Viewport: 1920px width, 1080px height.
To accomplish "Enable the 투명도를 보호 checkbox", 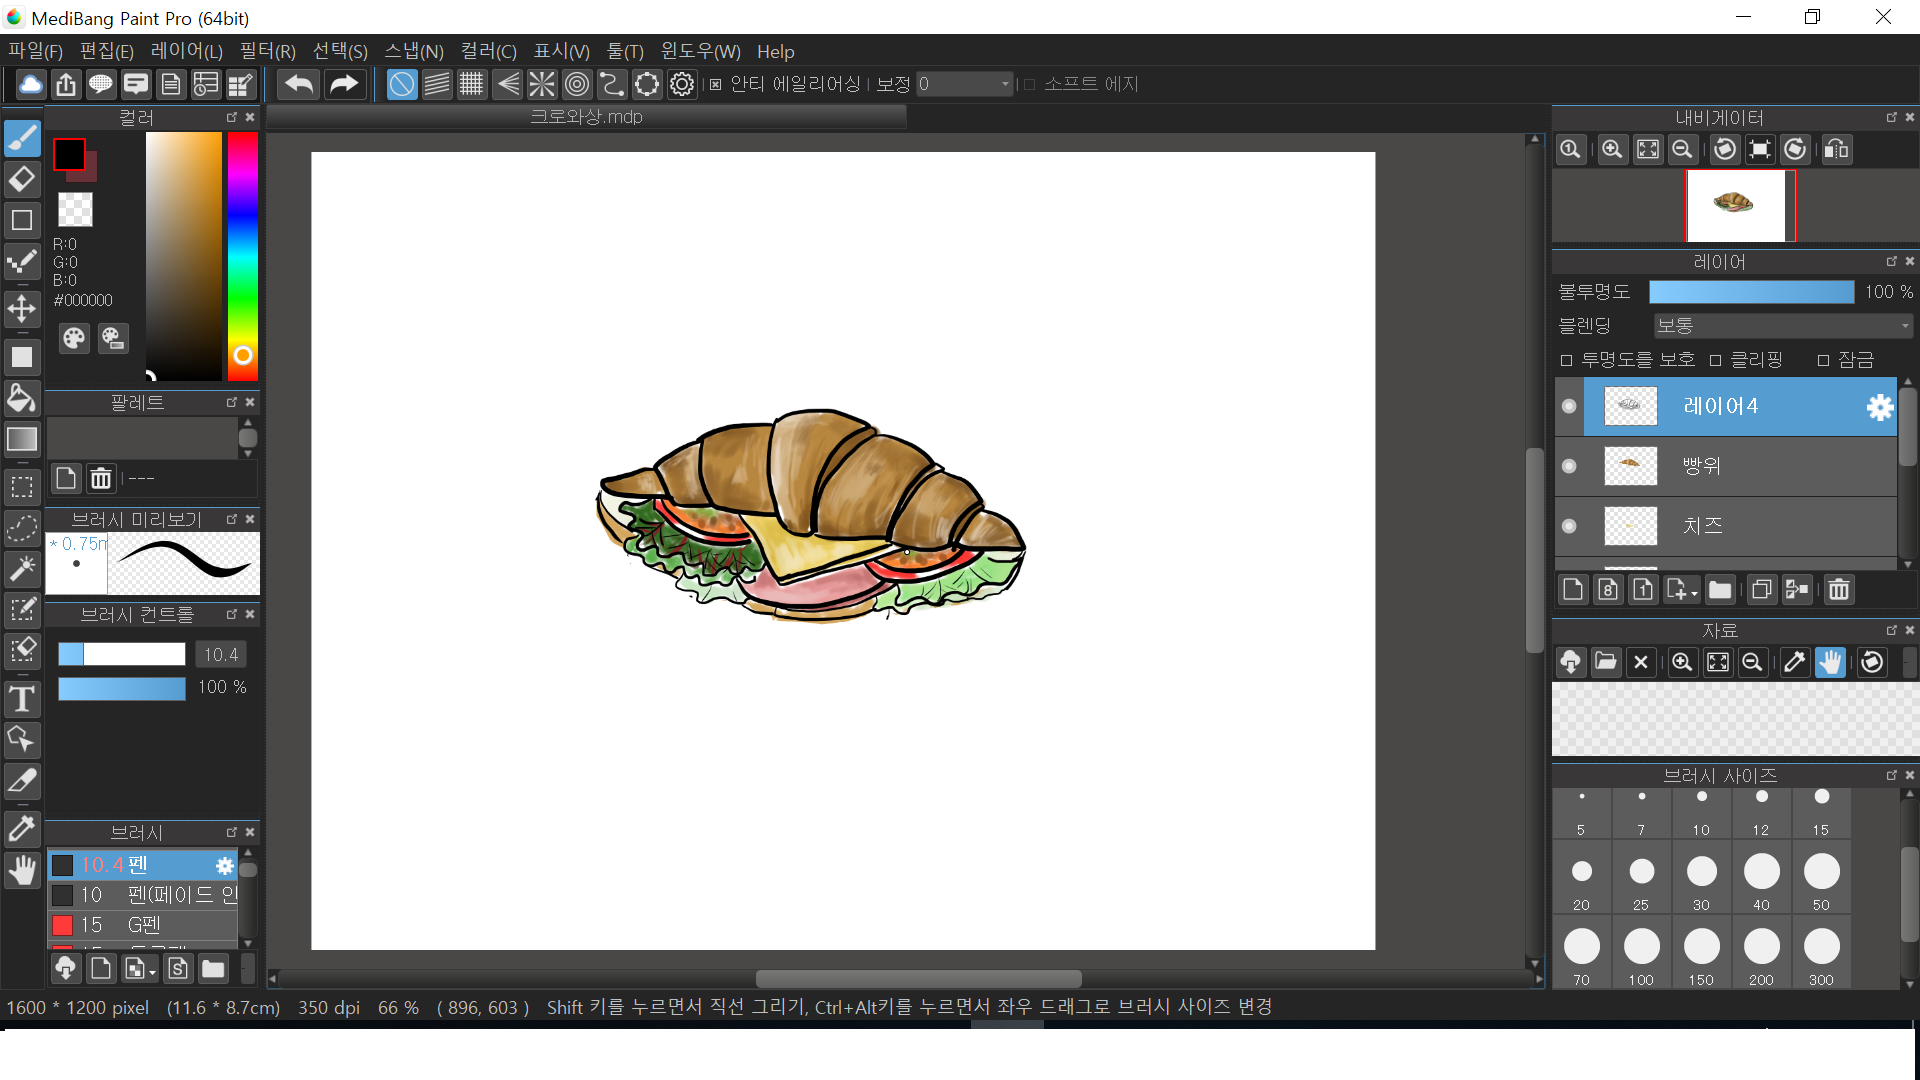I will click(1567, 360).
